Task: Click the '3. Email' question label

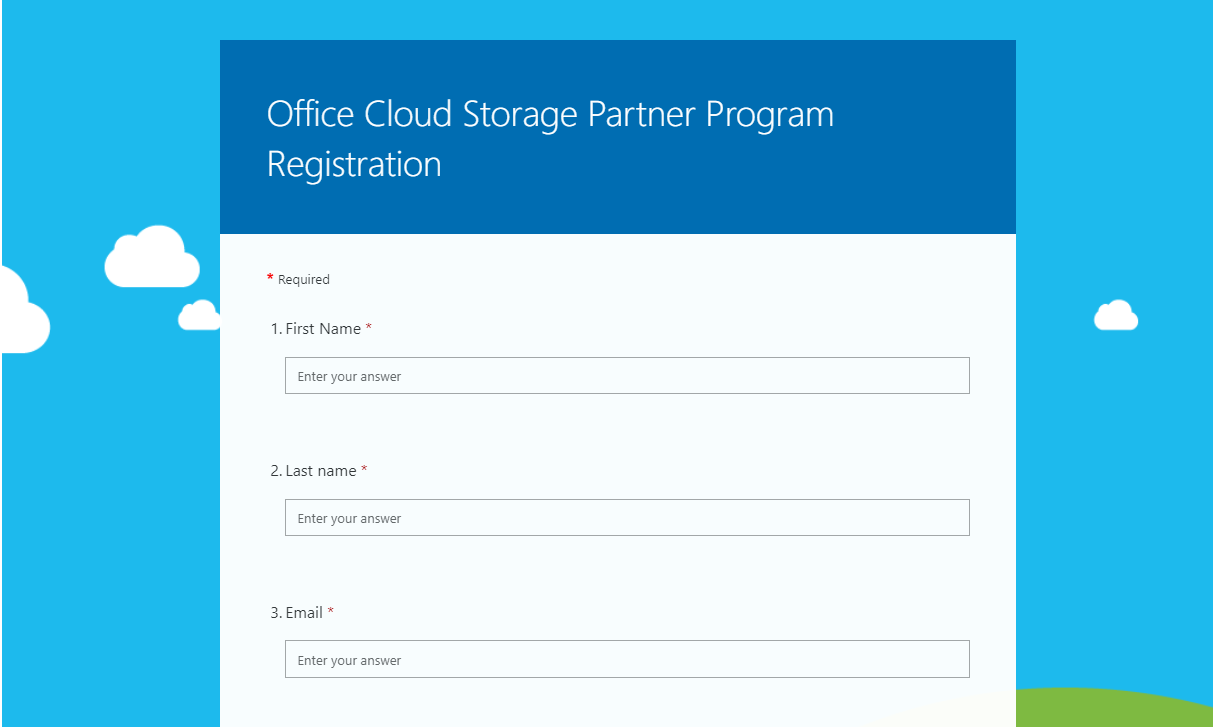Action: pyautogui.click(x=298, y=612)
